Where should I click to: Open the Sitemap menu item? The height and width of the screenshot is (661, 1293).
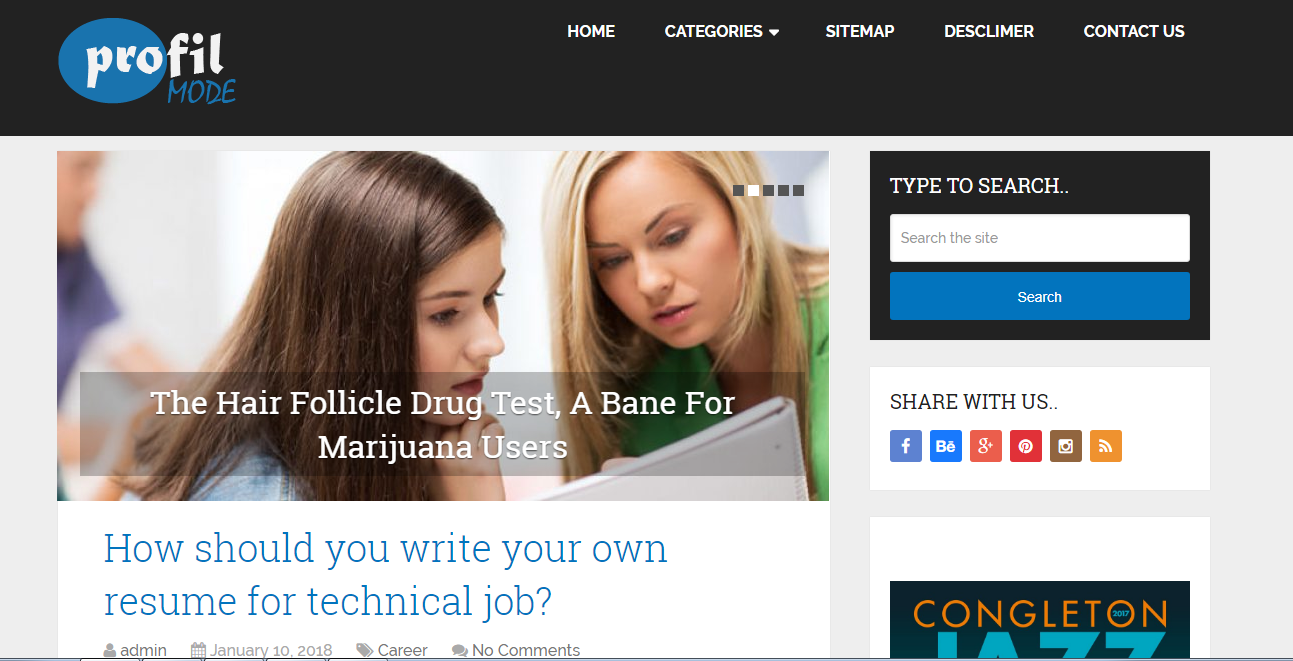point(860,31)
